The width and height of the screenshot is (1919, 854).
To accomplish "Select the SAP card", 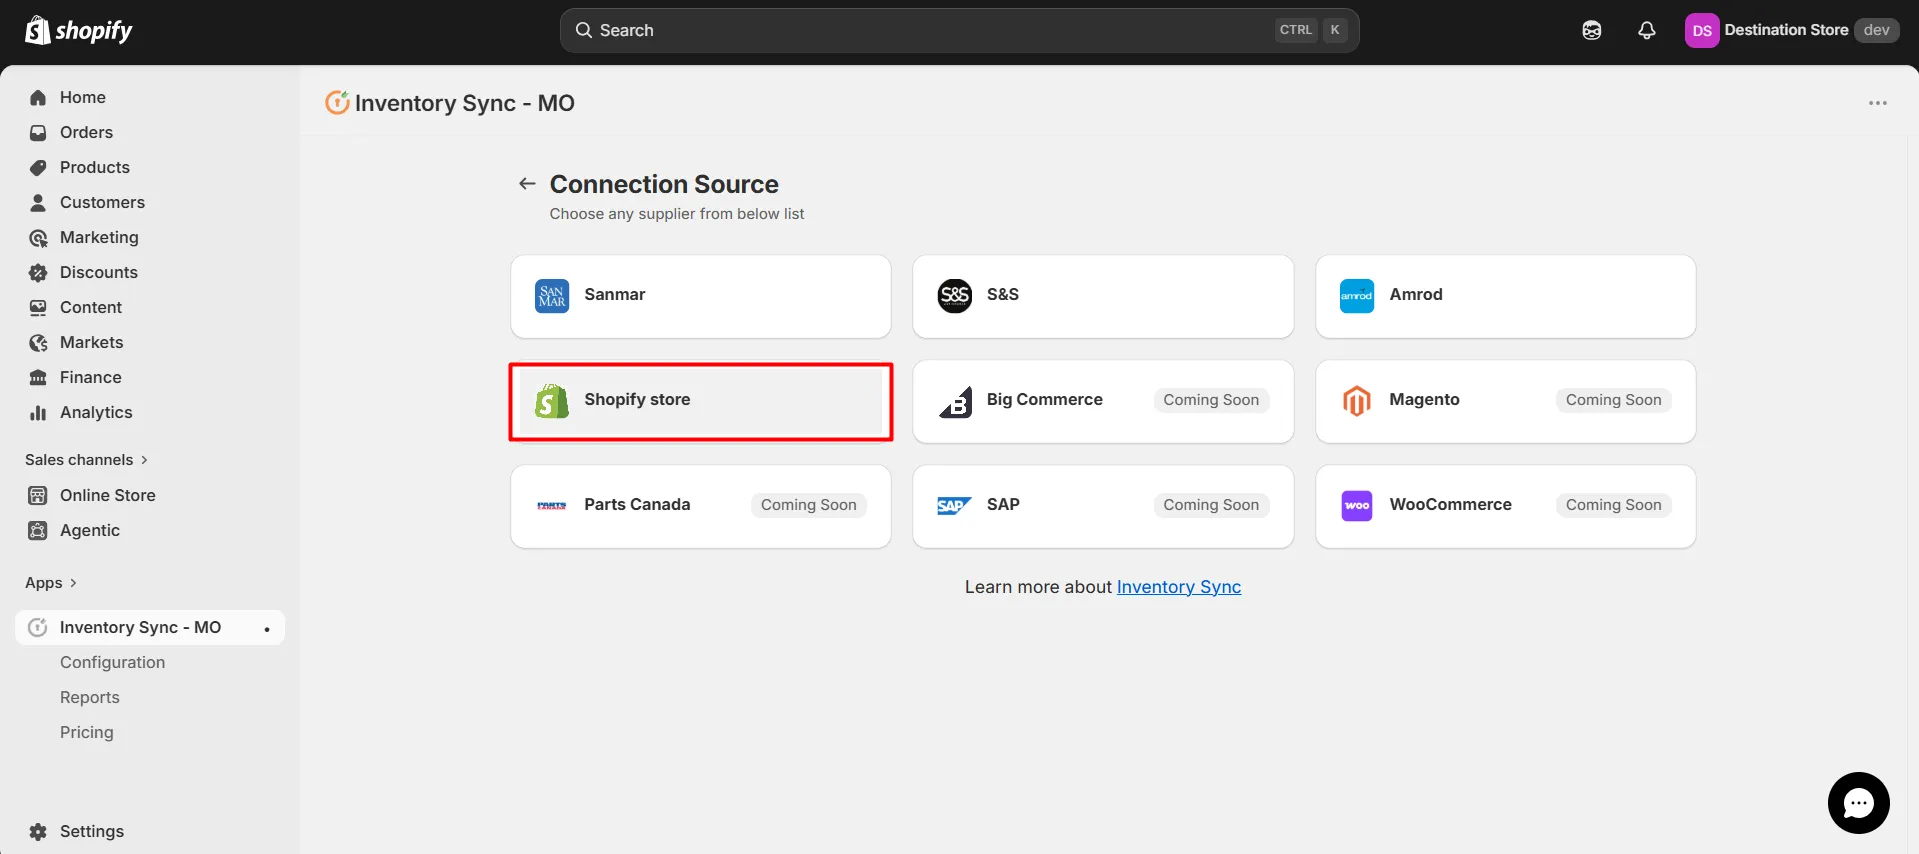I will [1103, 506].
